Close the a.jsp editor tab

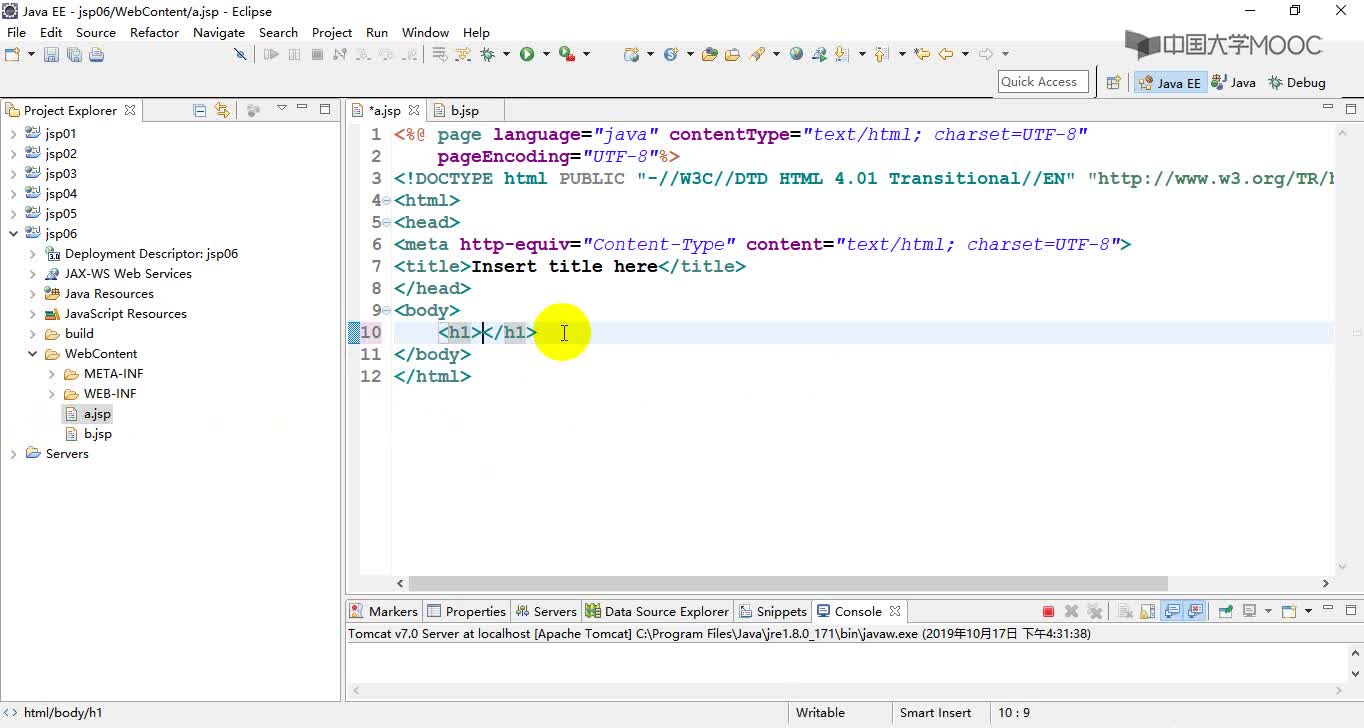414,110
